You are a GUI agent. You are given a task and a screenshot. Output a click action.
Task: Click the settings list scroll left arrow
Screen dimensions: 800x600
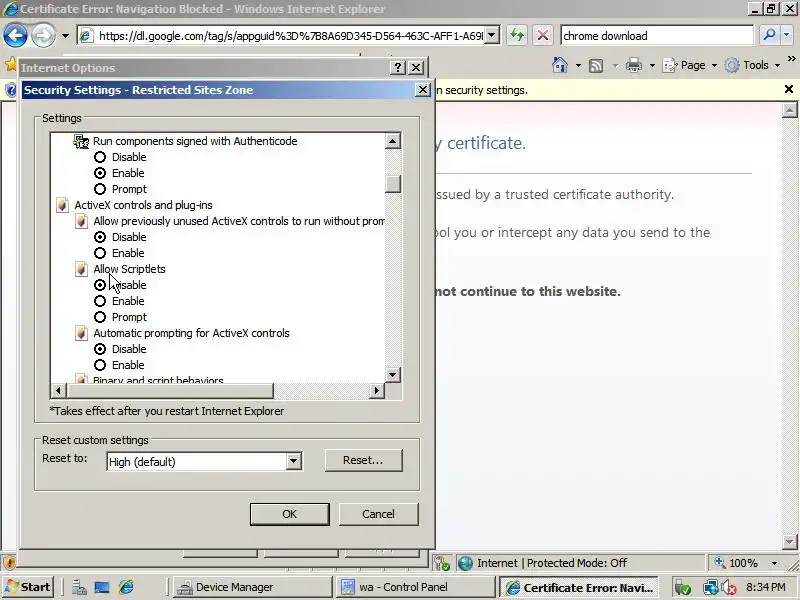point(58,391)
